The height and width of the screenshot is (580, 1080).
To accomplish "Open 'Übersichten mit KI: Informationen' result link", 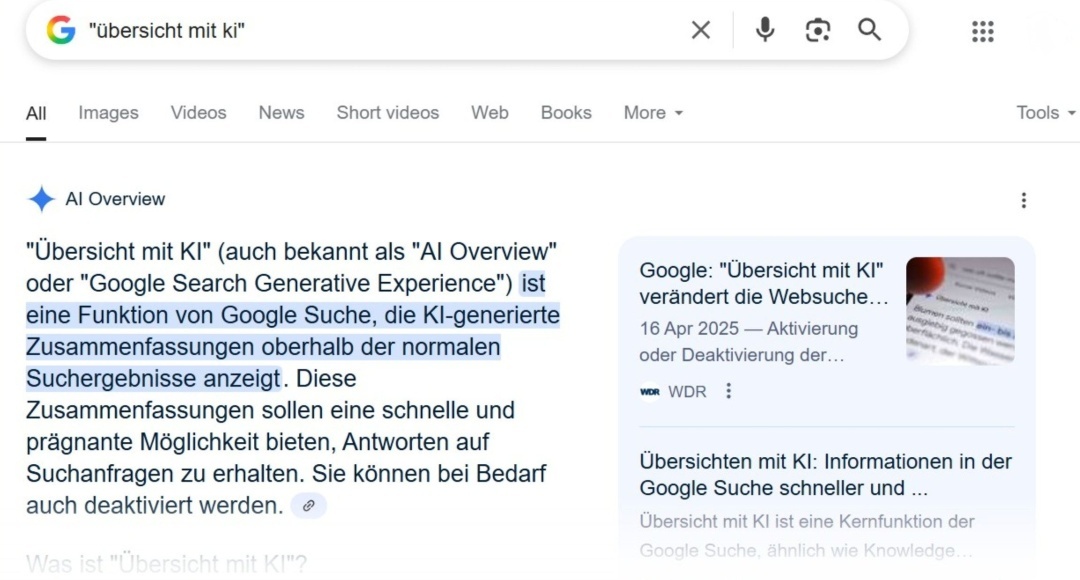I will pyautogui.click(x=825, y=475).
